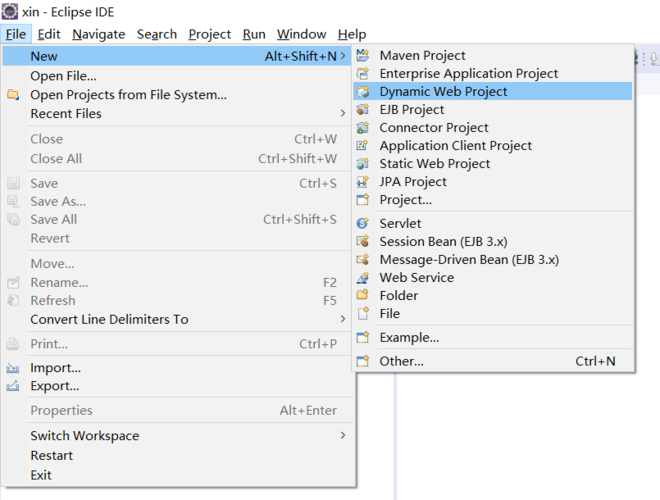Viewport: 660px width, 500px height.
Task: Select Application Client Project entry
Action: [492, 146]
